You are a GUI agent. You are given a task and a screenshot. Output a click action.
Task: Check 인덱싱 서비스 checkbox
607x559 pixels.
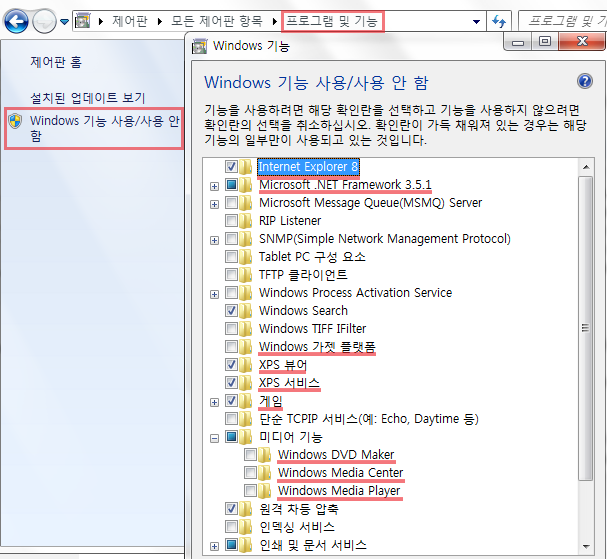click(231, 526)
